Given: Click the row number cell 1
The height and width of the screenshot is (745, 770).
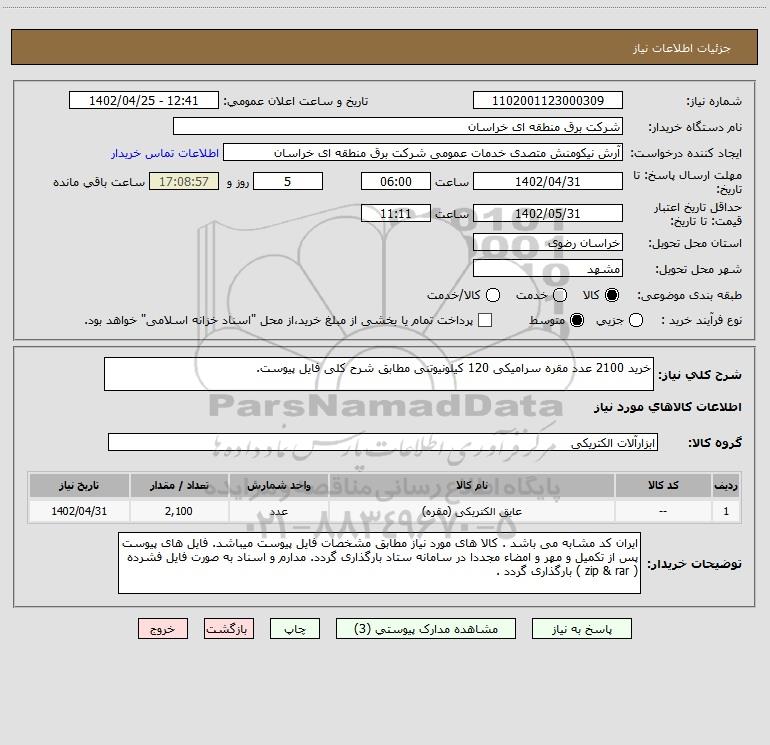Looking at the screenshot, I should click(x=726, y=511).
